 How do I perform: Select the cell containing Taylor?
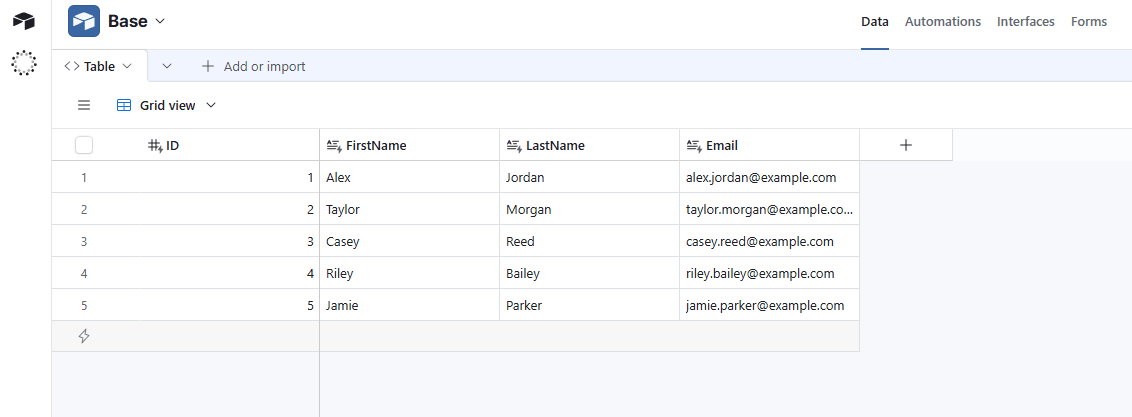click(x=409, y=209)
